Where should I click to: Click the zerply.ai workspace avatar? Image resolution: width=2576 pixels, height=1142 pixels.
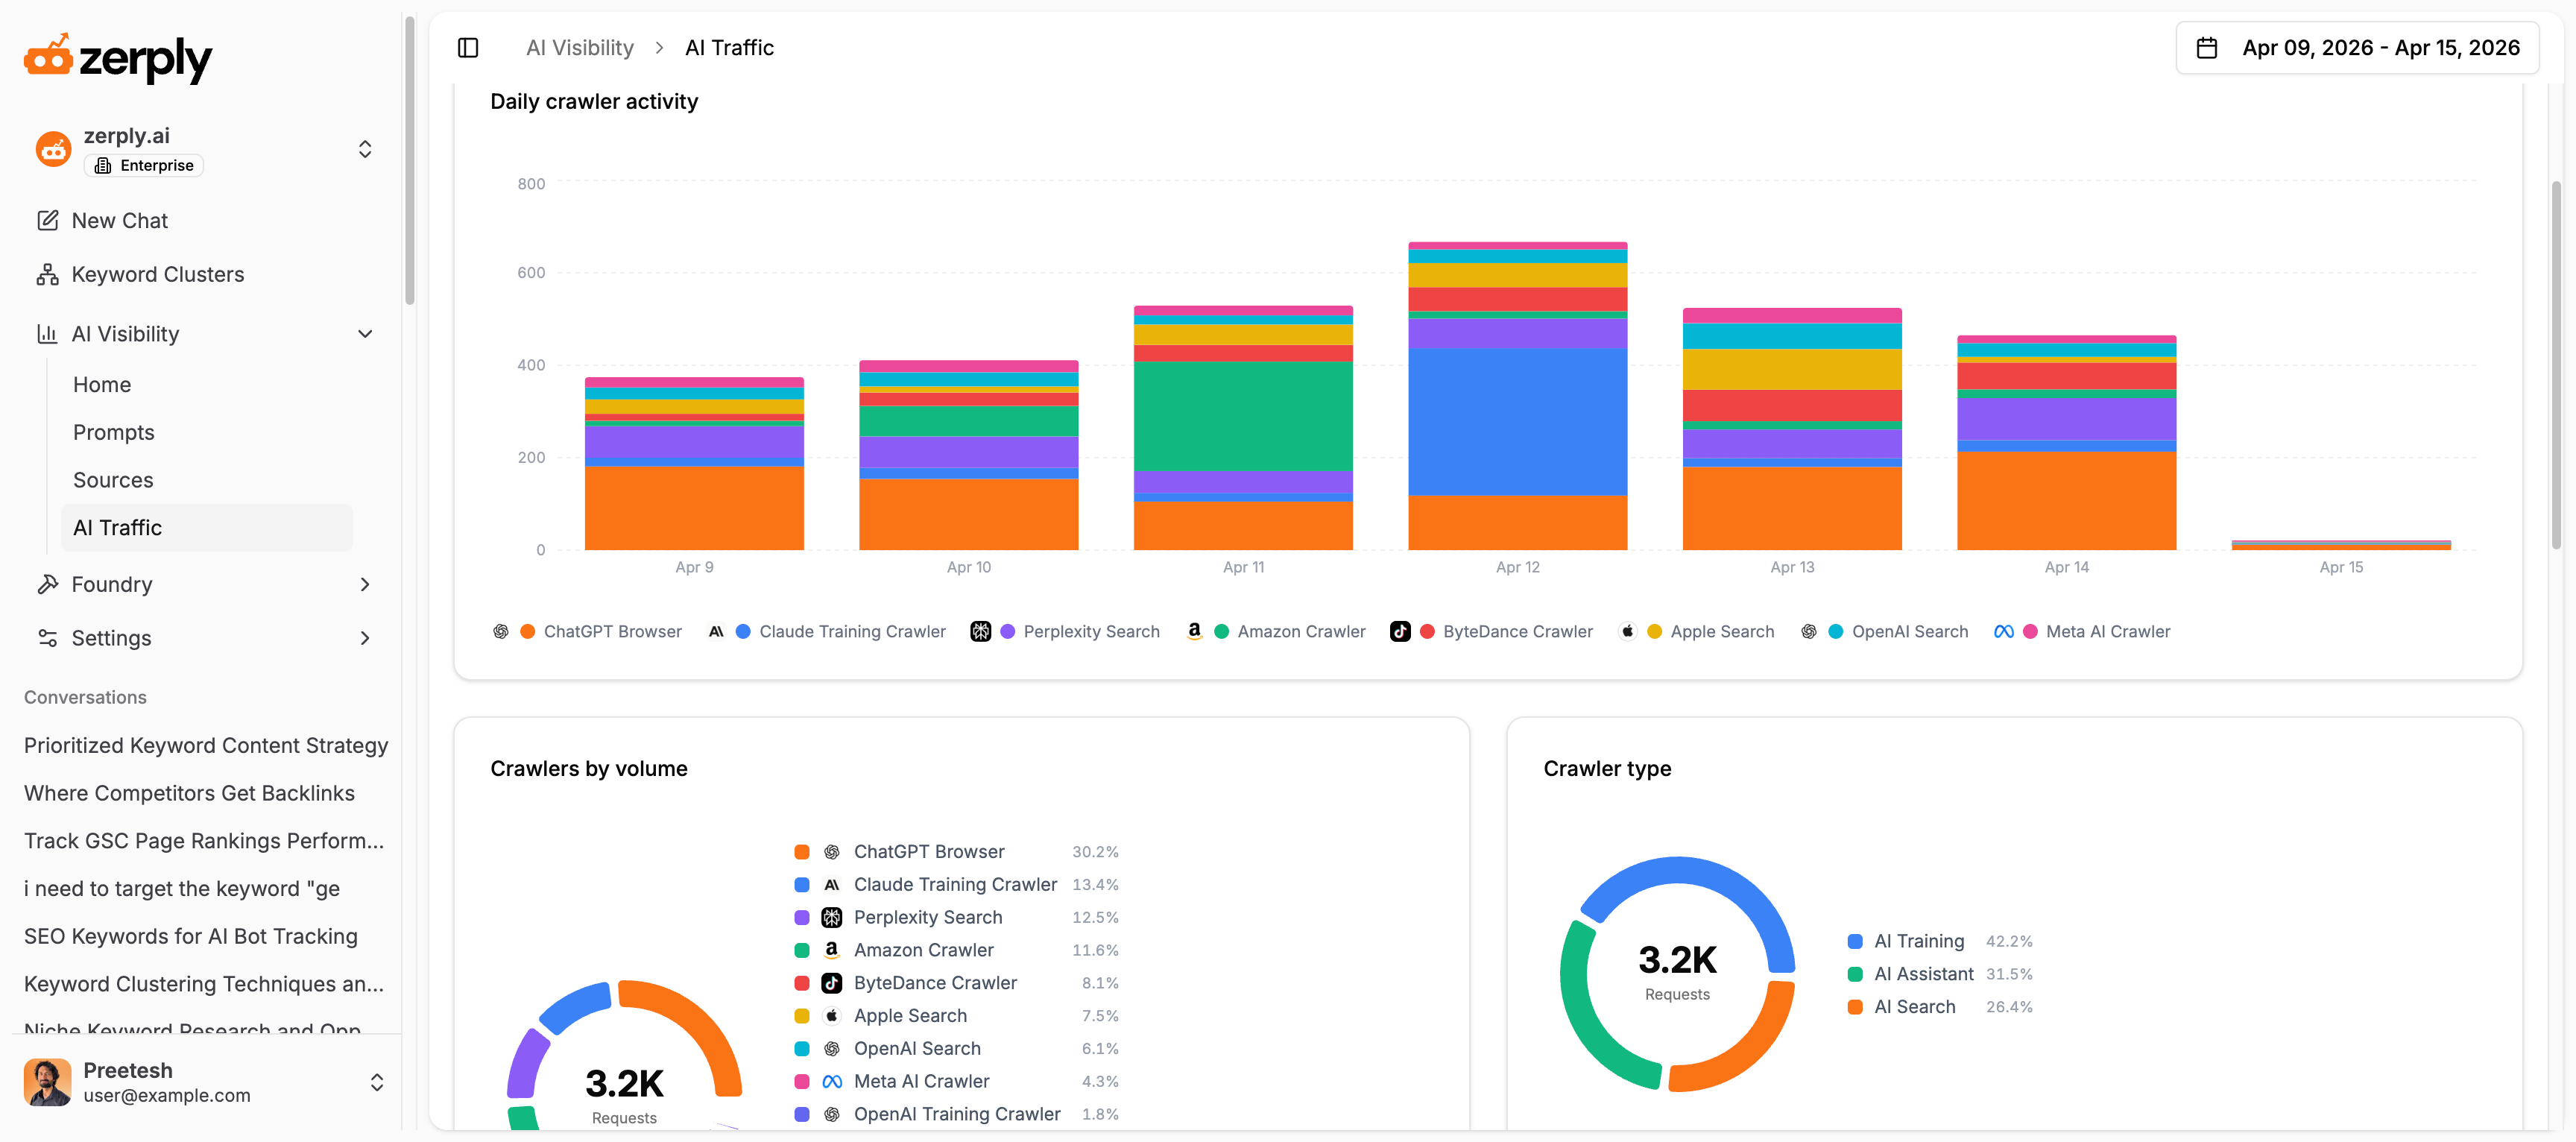click(53, 149)
